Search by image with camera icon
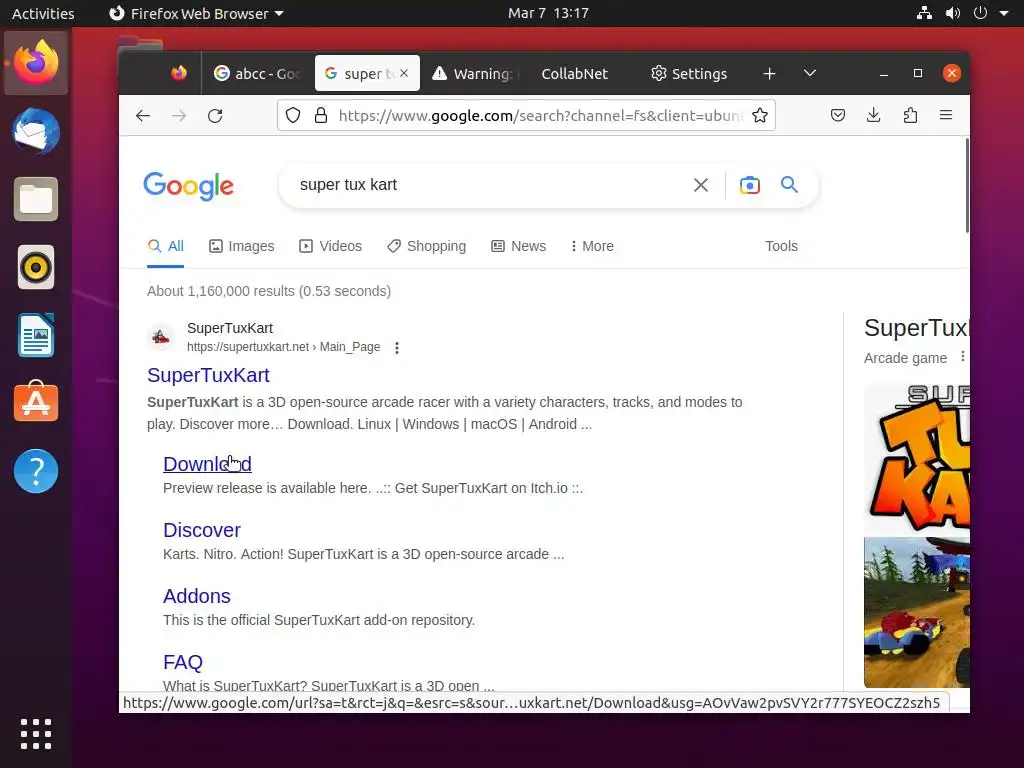The width and height of the screenshot is (1024, 768). [750, 185]
